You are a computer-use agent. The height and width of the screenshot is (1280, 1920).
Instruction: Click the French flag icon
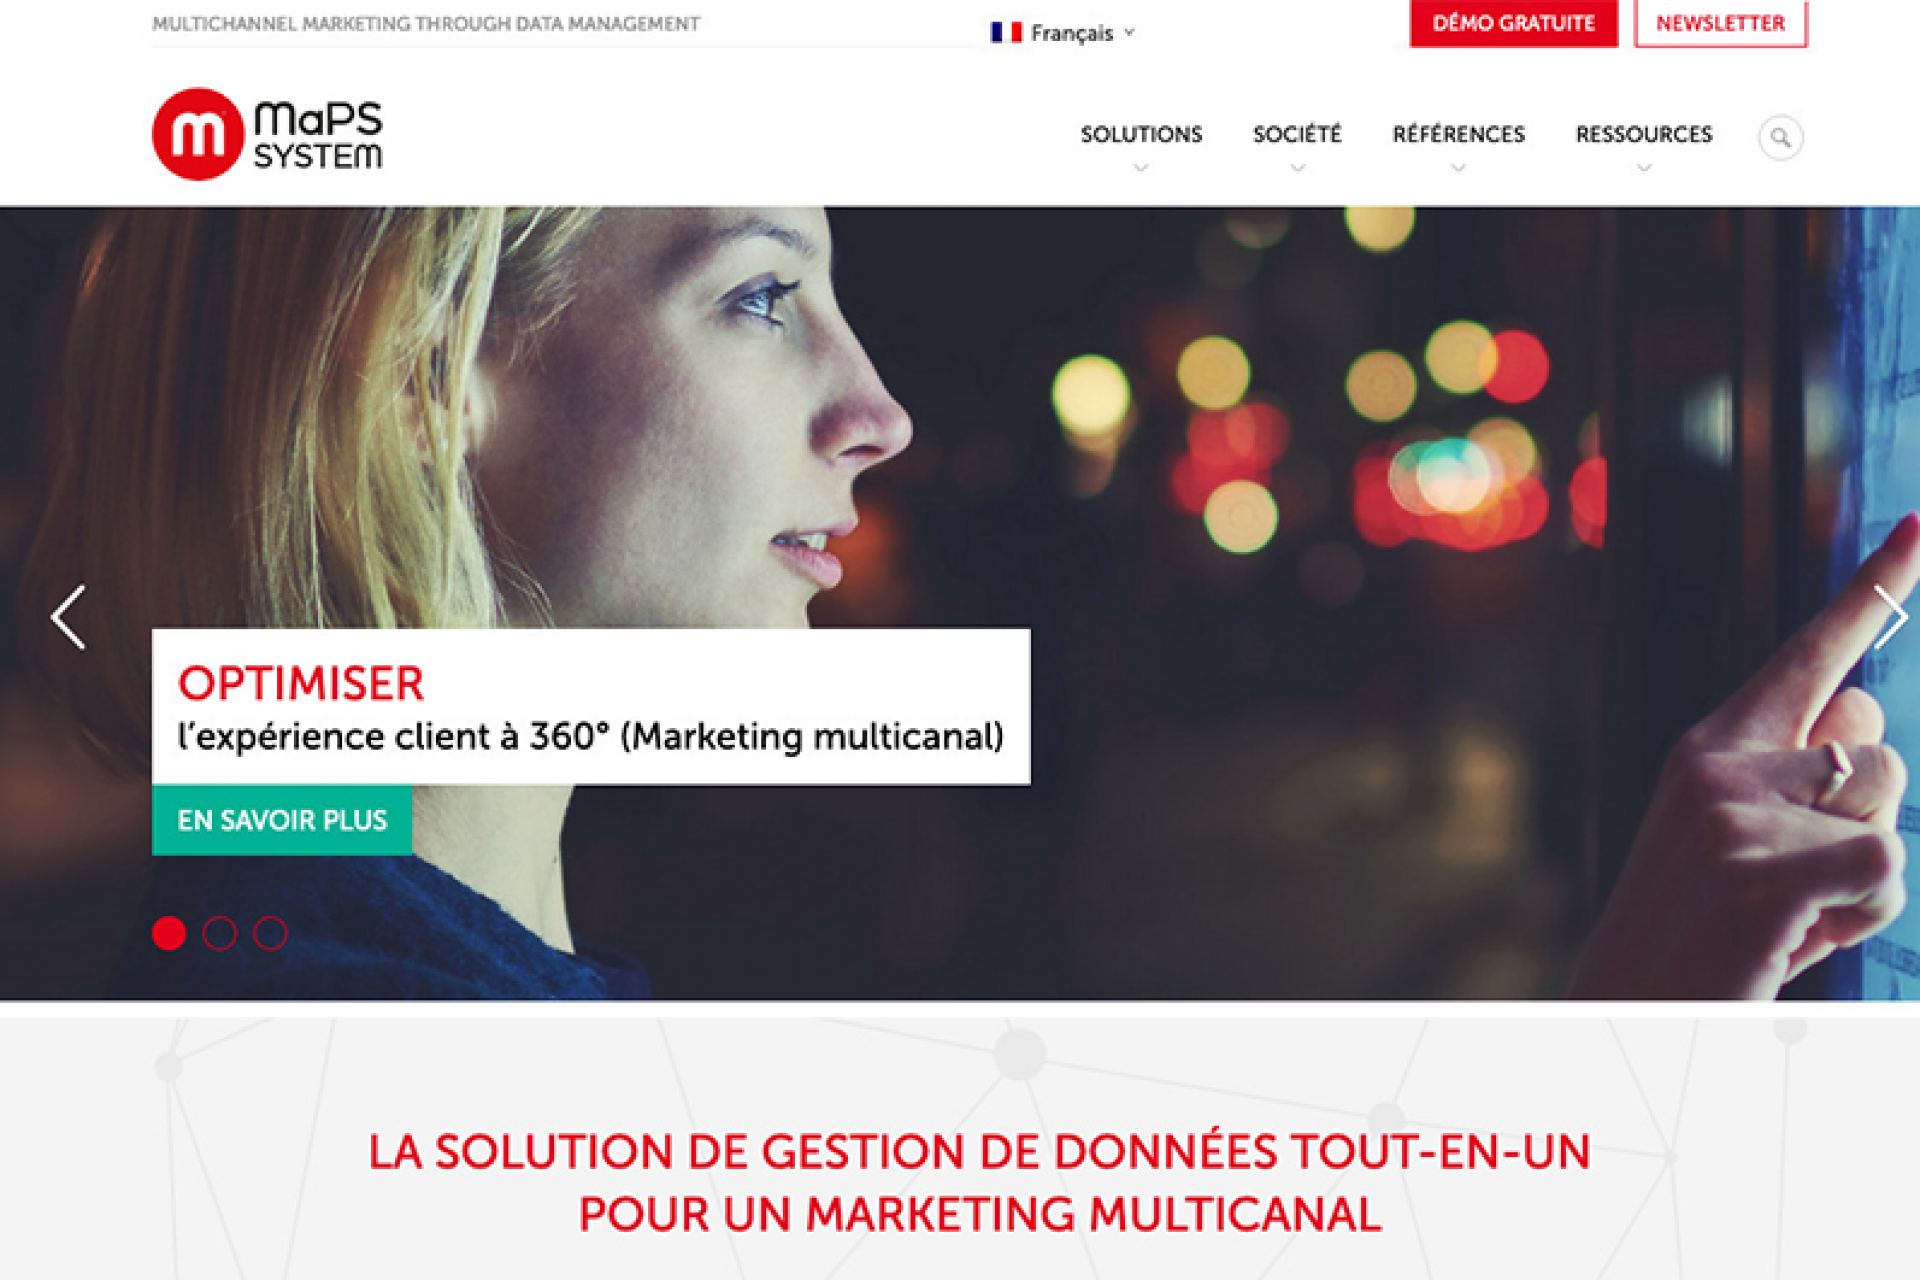pyautogui.click(x=1006, y=33)
